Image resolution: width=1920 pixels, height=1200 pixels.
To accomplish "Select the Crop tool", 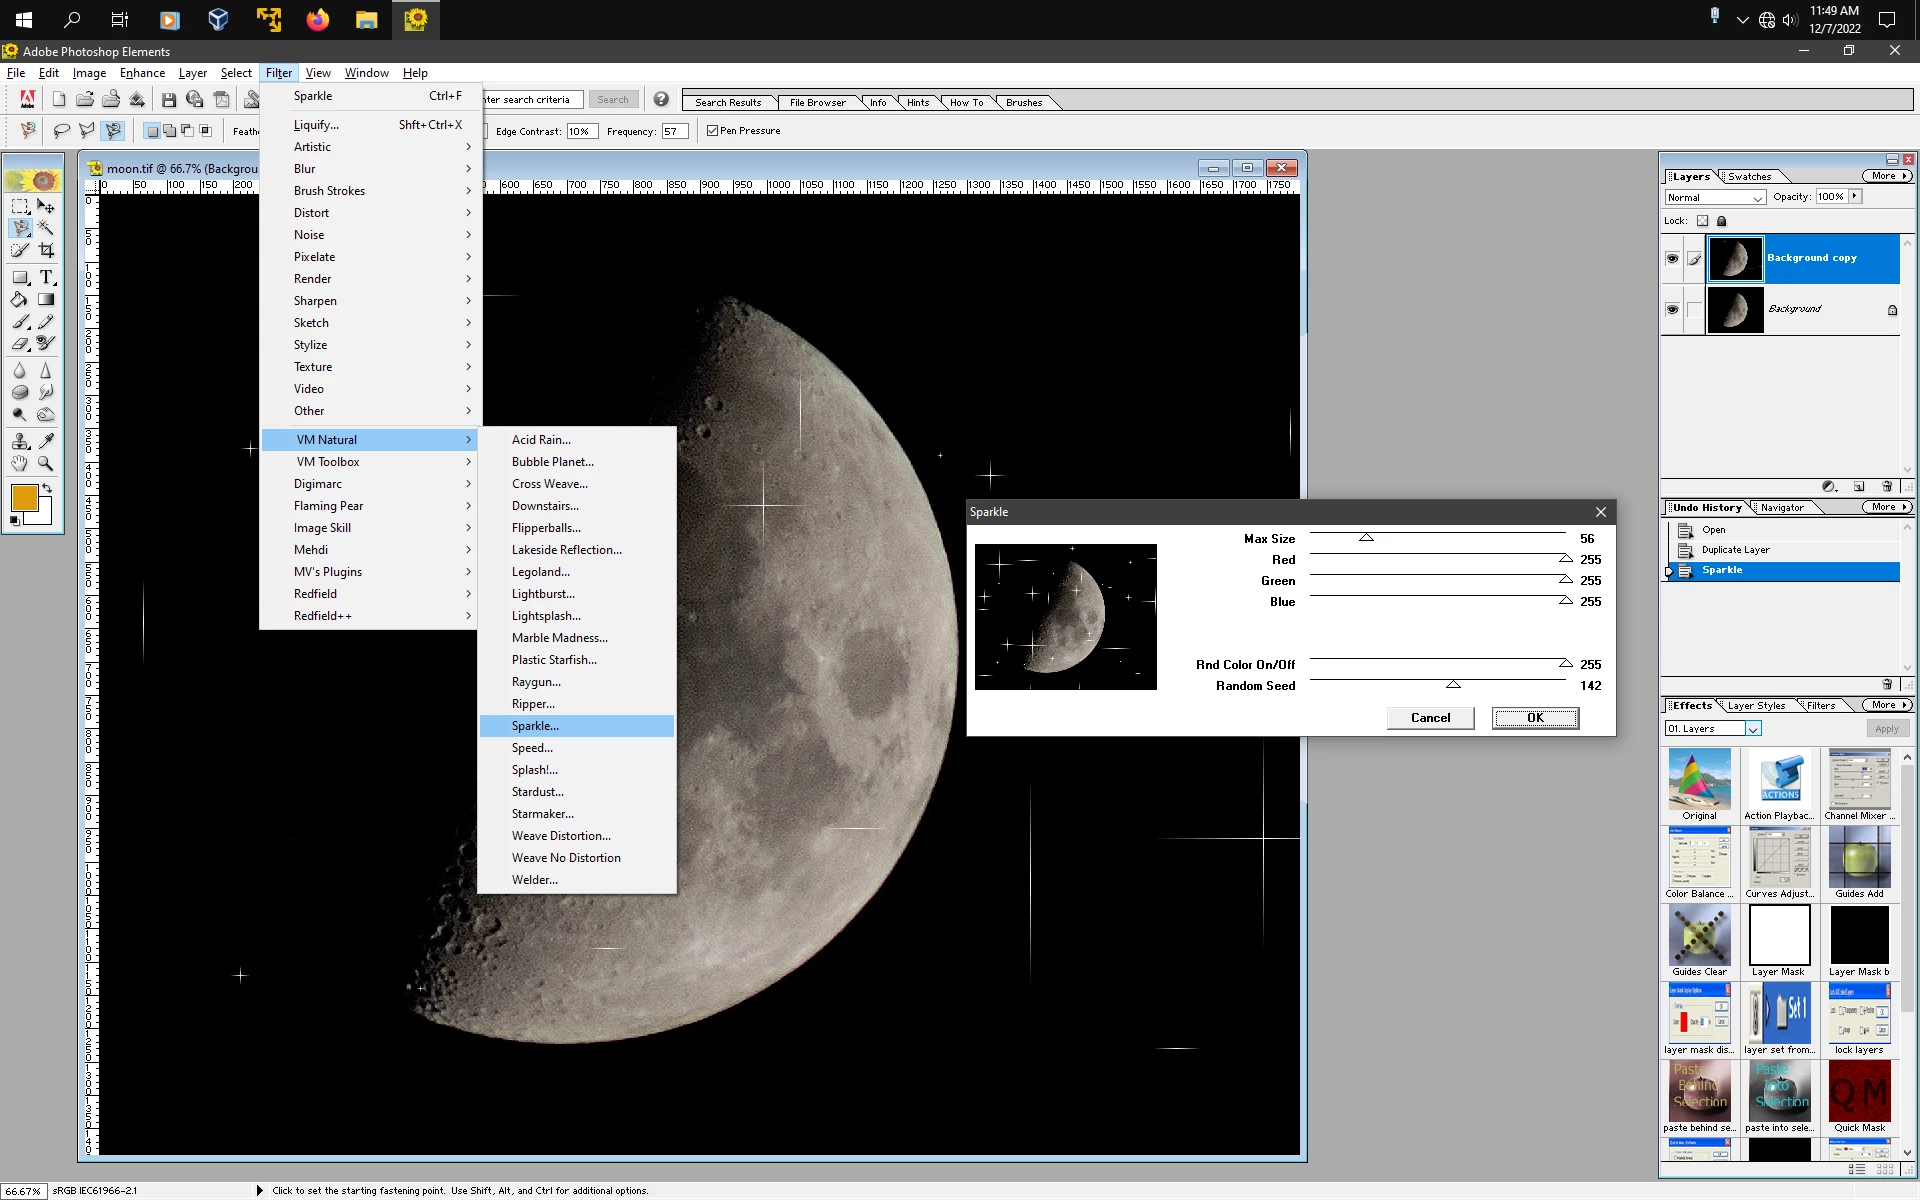I will [x=45, y=250].
